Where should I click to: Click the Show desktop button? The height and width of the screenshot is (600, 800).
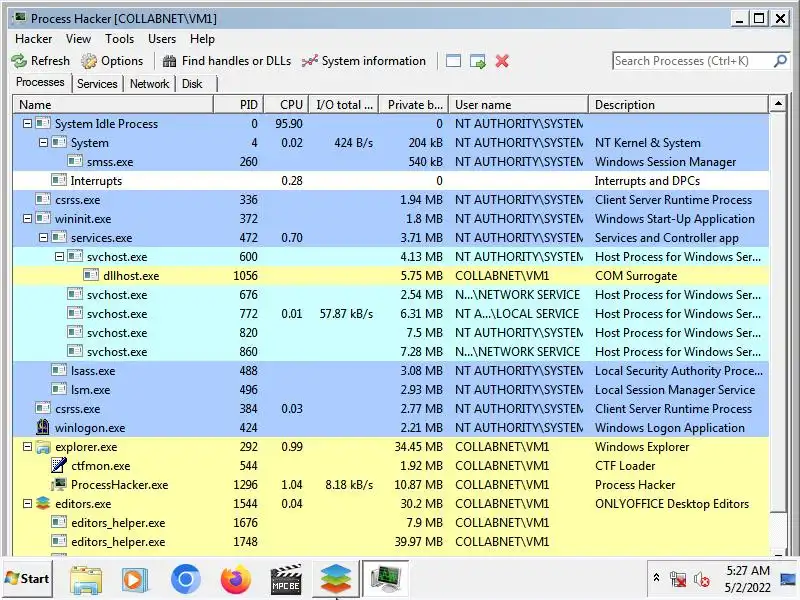pyautogui.click(x=788, y=579)
